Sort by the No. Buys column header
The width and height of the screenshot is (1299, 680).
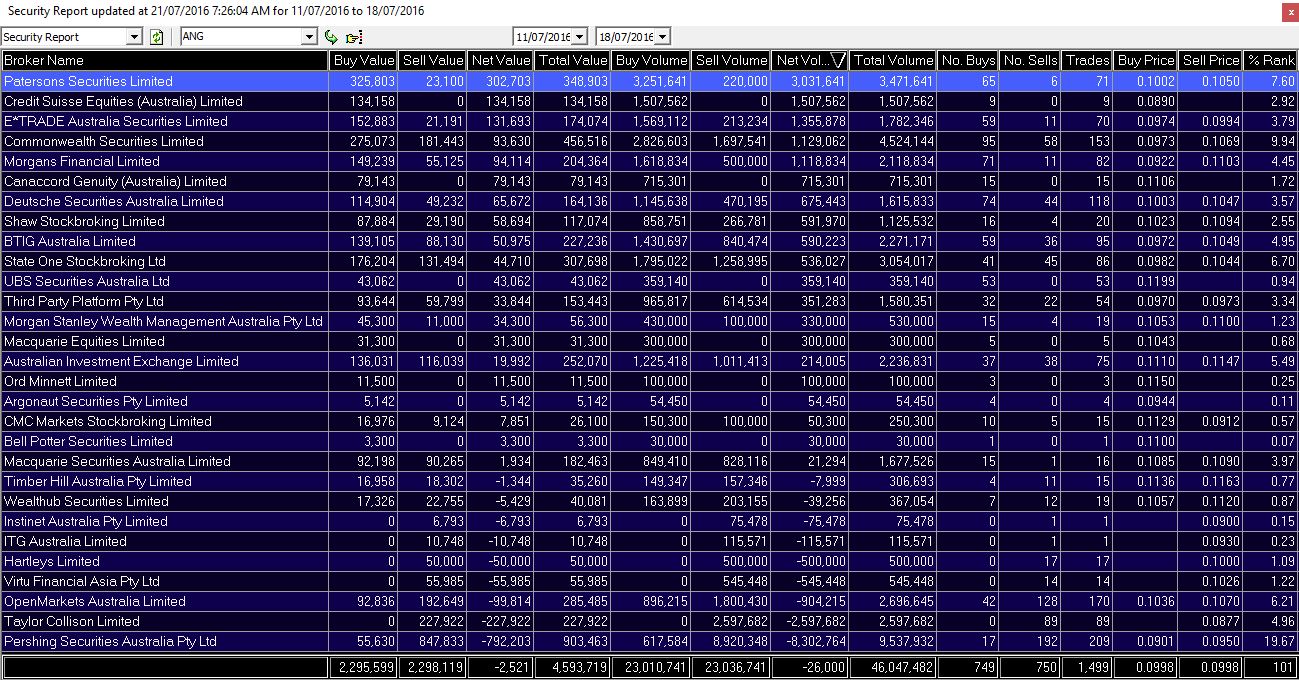click(968, 61)
